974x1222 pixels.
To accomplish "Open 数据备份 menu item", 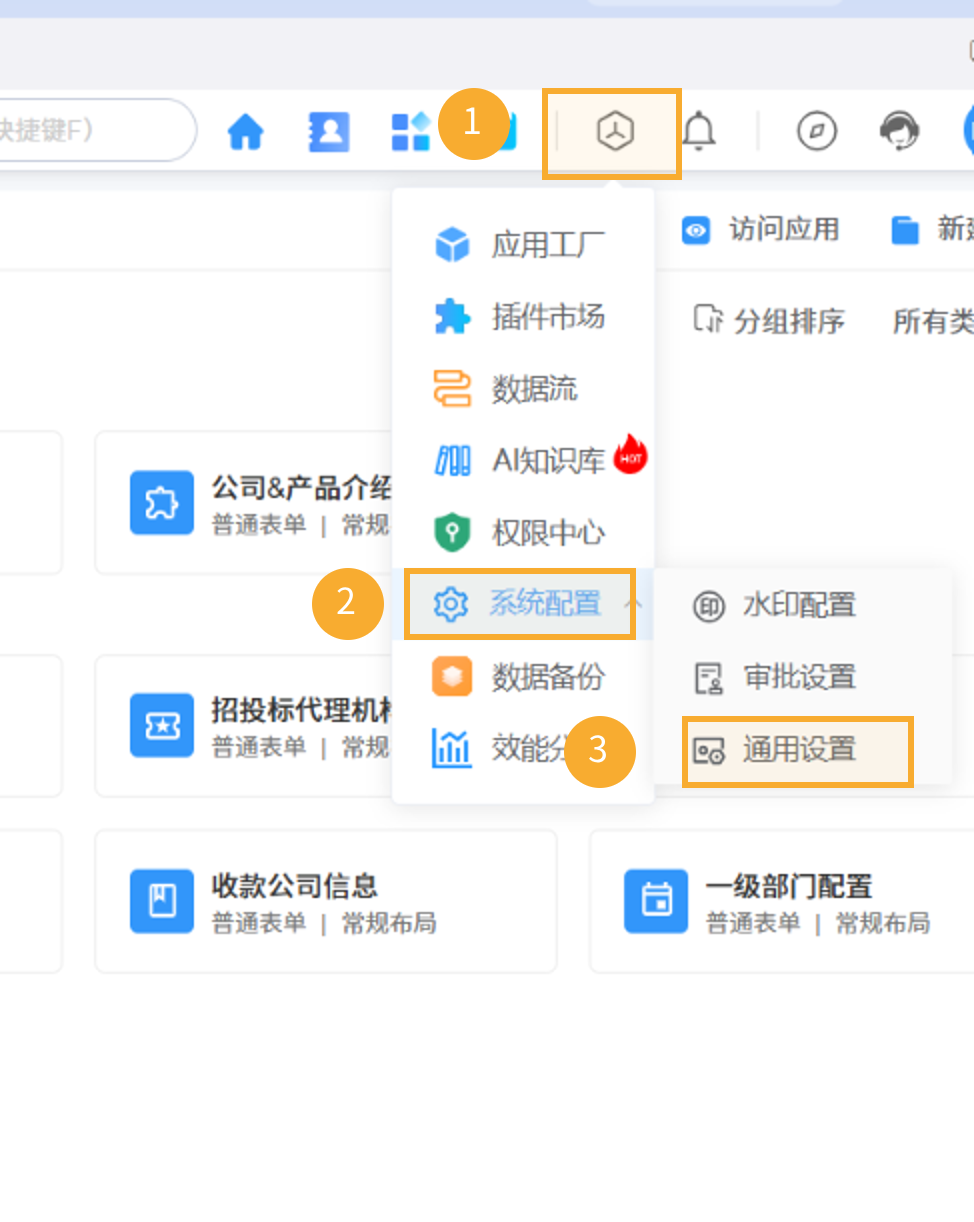I will (523, 677).
